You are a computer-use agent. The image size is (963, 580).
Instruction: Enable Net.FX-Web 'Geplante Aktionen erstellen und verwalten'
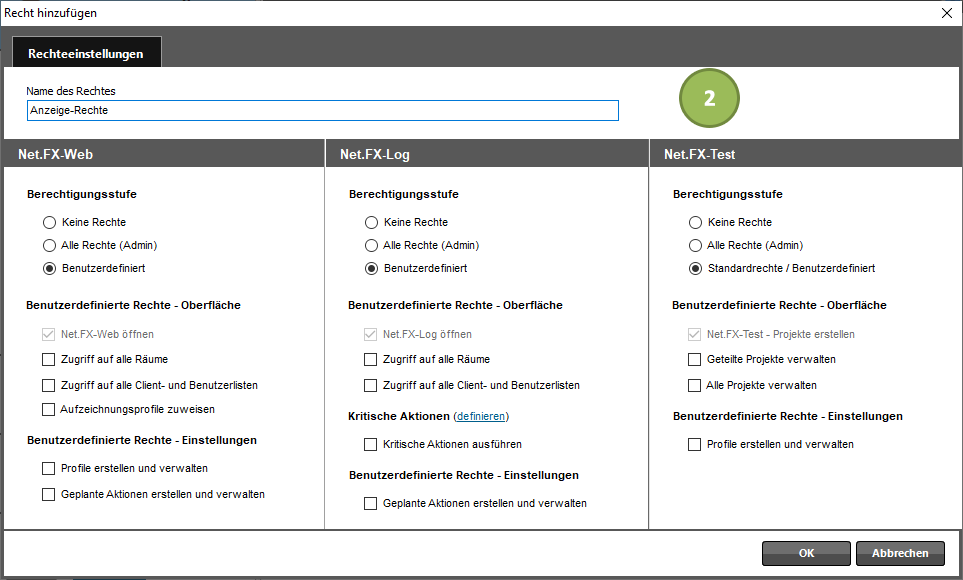(x=49, y=494)
